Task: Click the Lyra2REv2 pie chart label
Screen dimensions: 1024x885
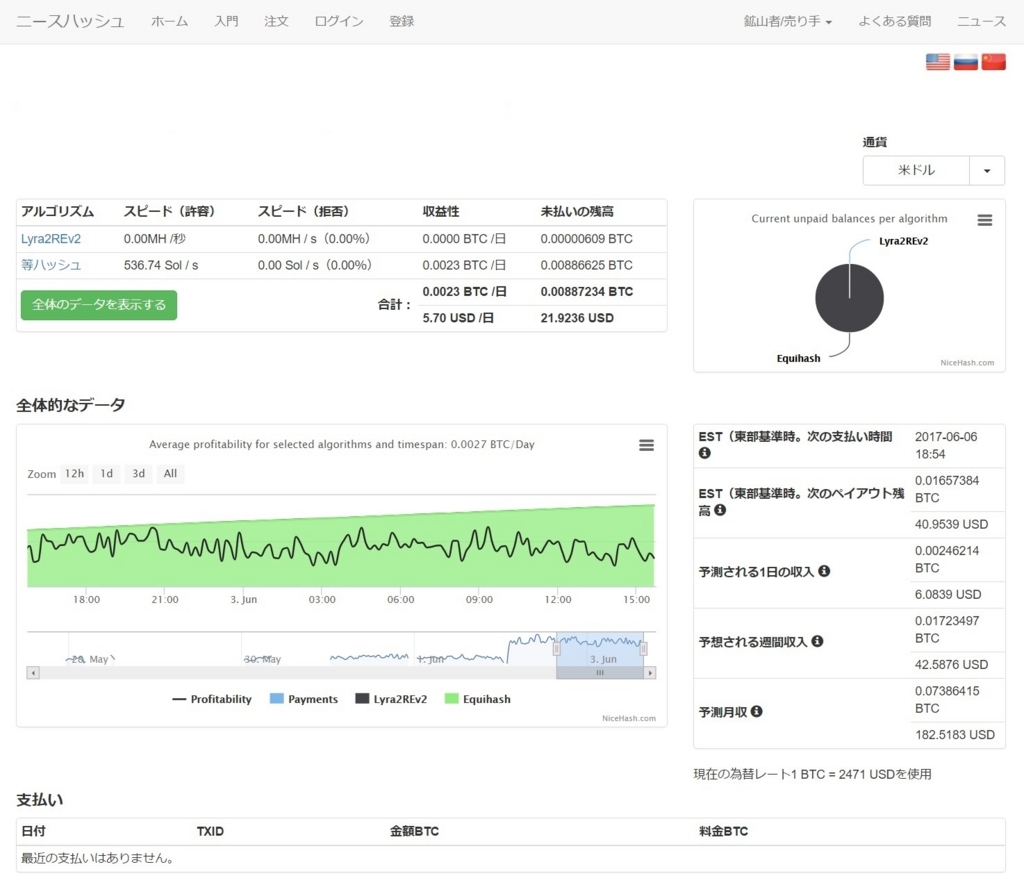Action: pyautogui.click(x=904, y=241)
